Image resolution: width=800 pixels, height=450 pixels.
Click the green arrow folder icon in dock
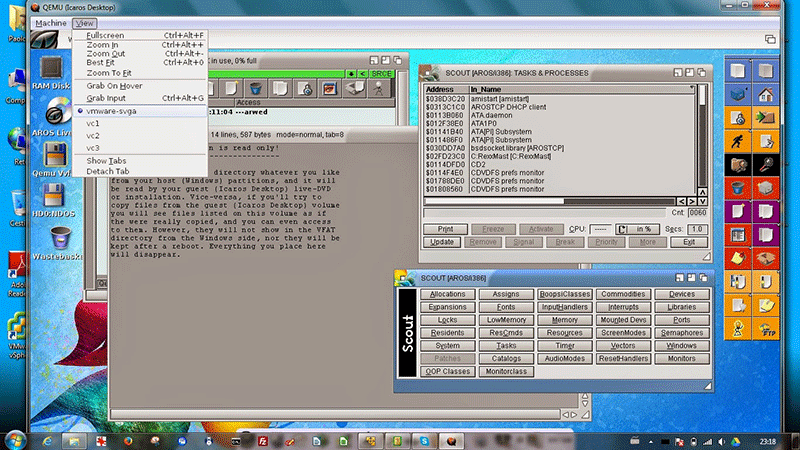tap(765, 118)
